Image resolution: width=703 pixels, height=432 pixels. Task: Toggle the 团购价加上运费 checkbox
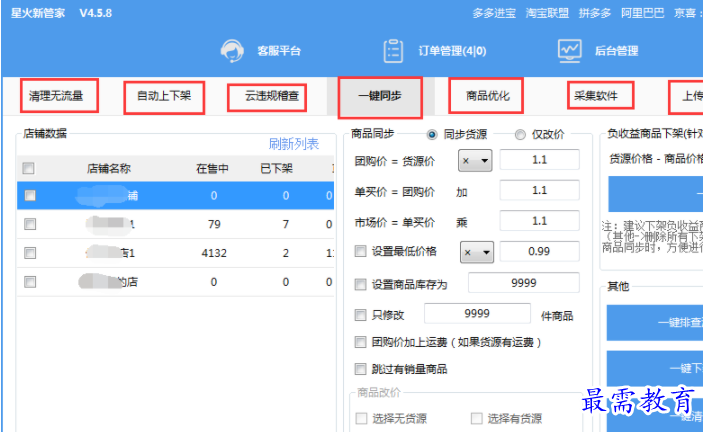tap(360, 342)
